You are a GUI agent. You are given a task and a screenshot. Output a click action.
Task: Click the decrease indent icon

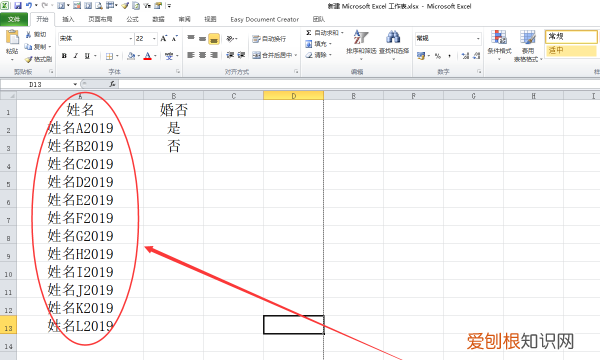[230, 55]
